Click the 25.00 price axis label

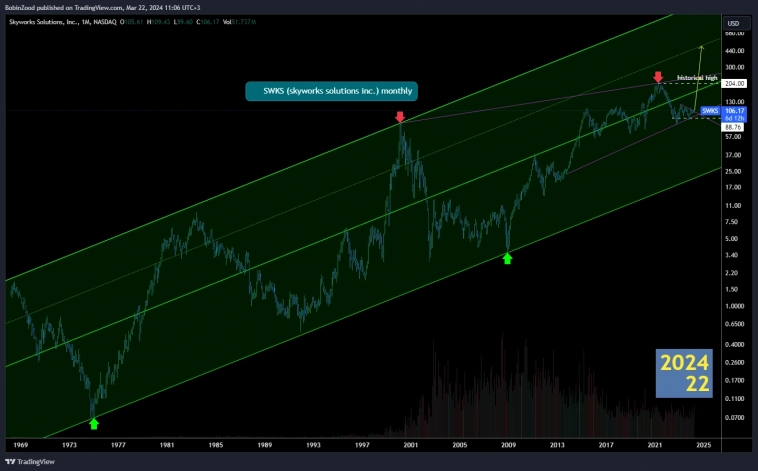click(733, 172)
